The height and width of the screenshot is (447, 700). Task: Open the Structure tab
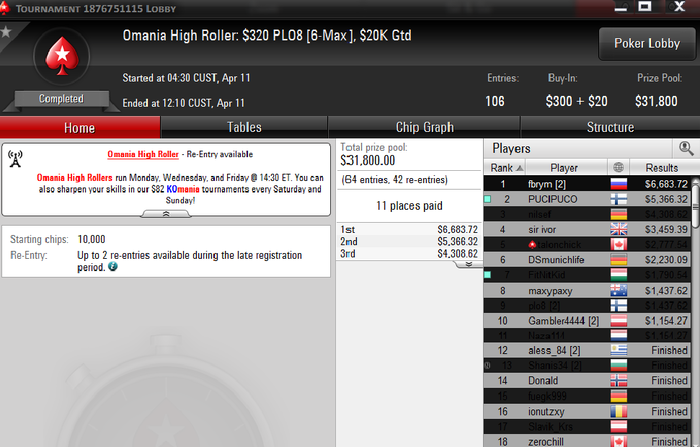point(610,127)
